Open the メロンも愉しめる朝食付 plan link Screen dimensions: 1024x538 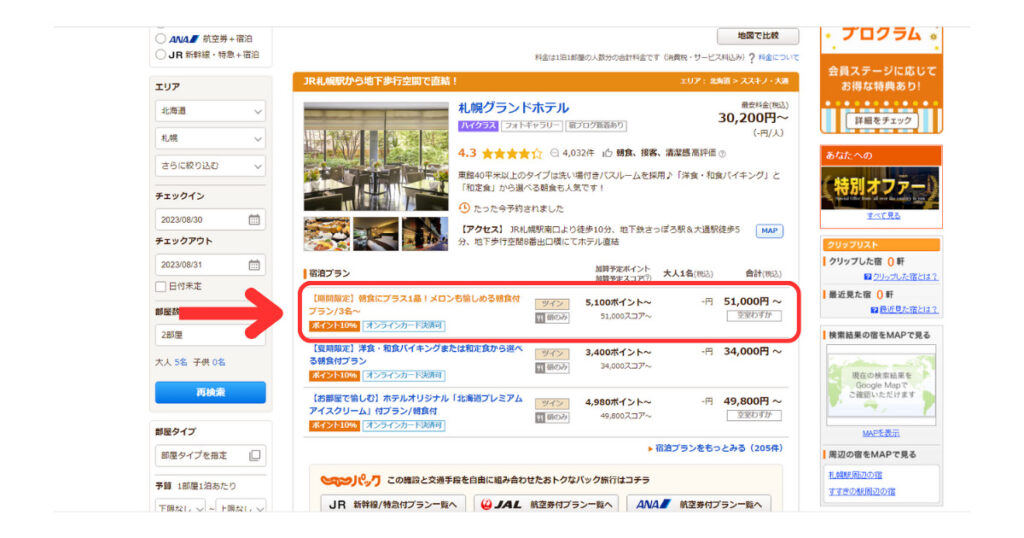(415, 304)
